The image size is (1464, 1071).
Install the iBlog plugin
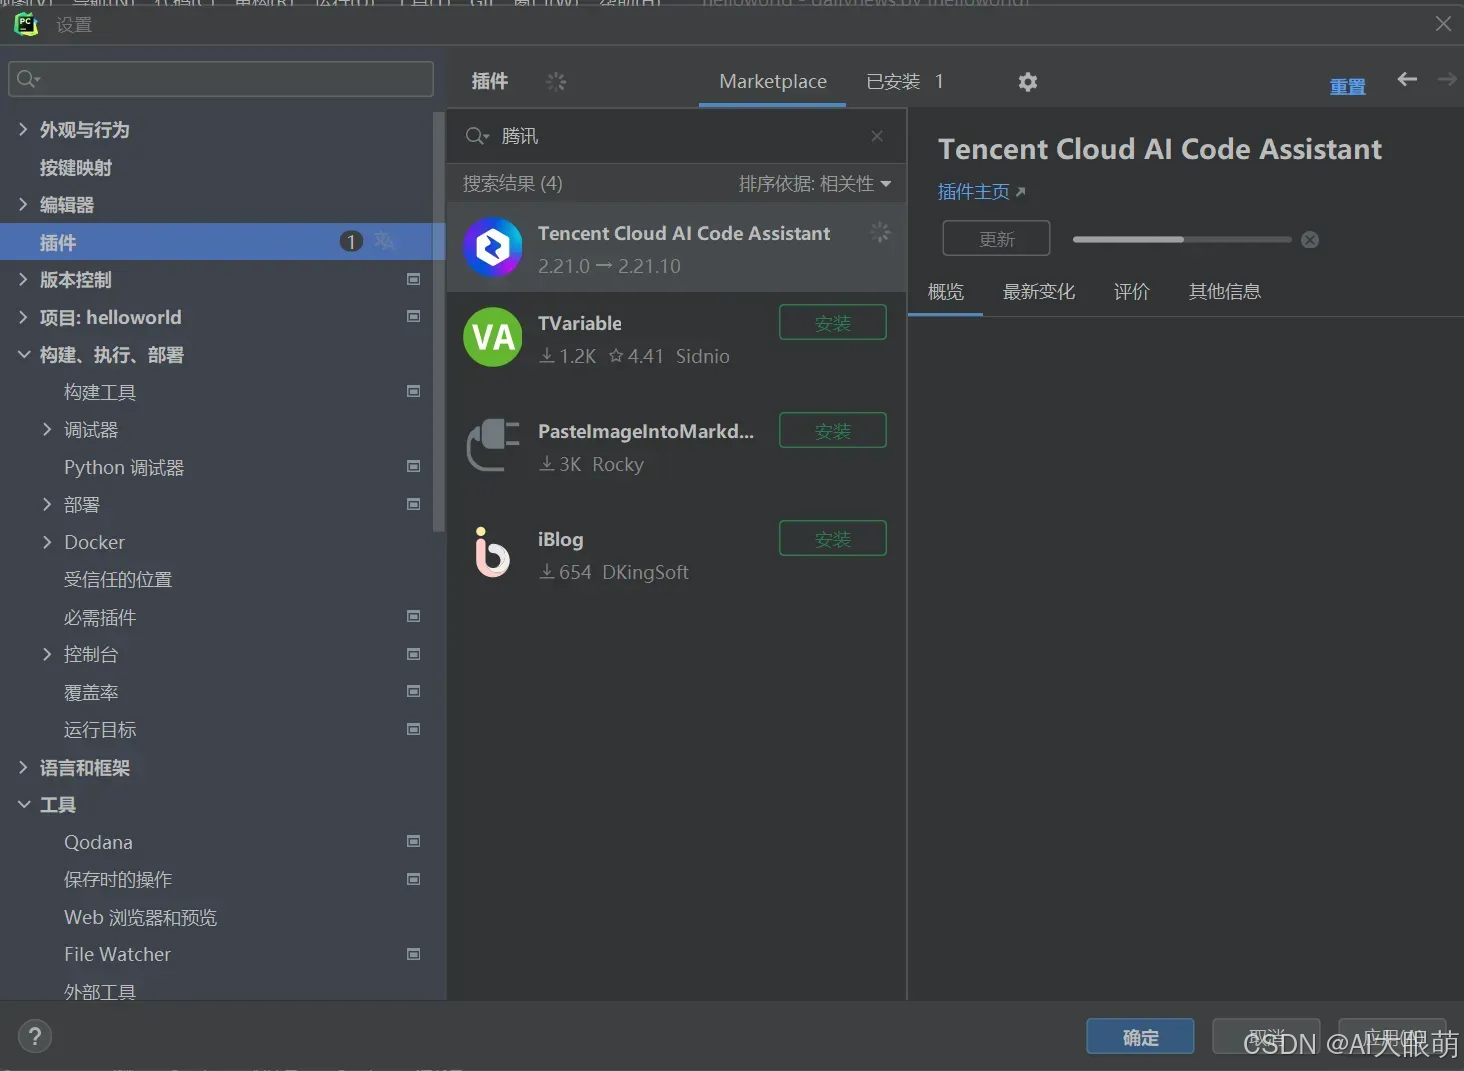(x=833, y=539)
